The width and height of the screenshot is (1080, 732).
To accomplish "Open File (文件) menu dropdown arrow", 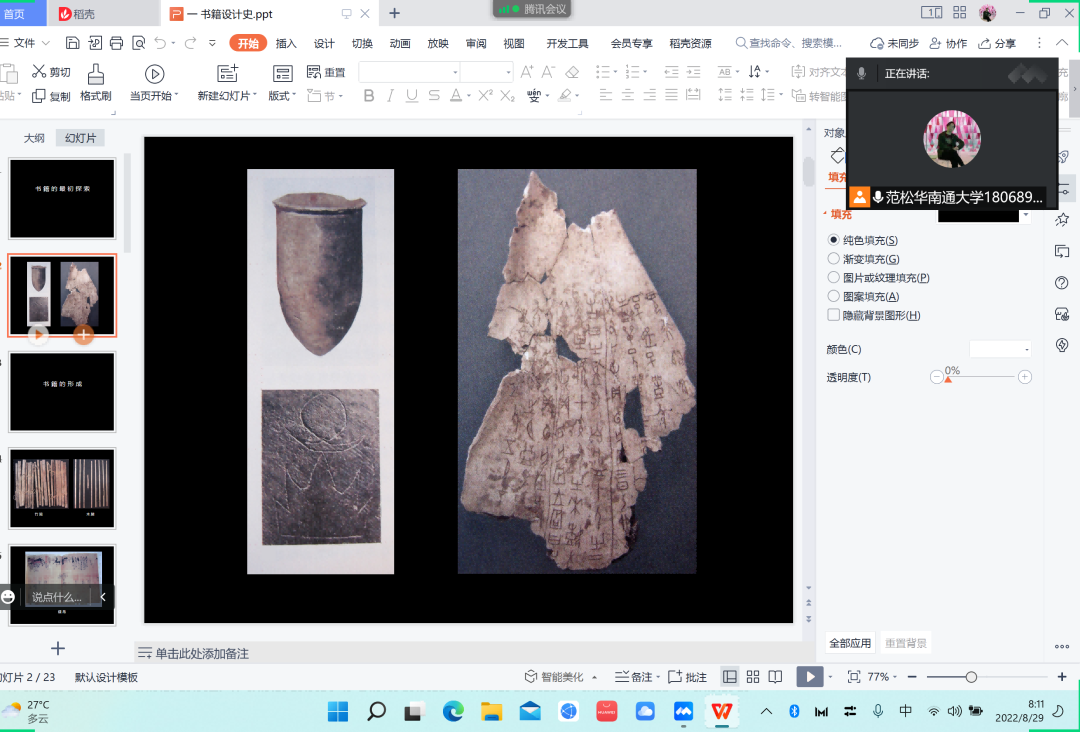I will (46, 43).
